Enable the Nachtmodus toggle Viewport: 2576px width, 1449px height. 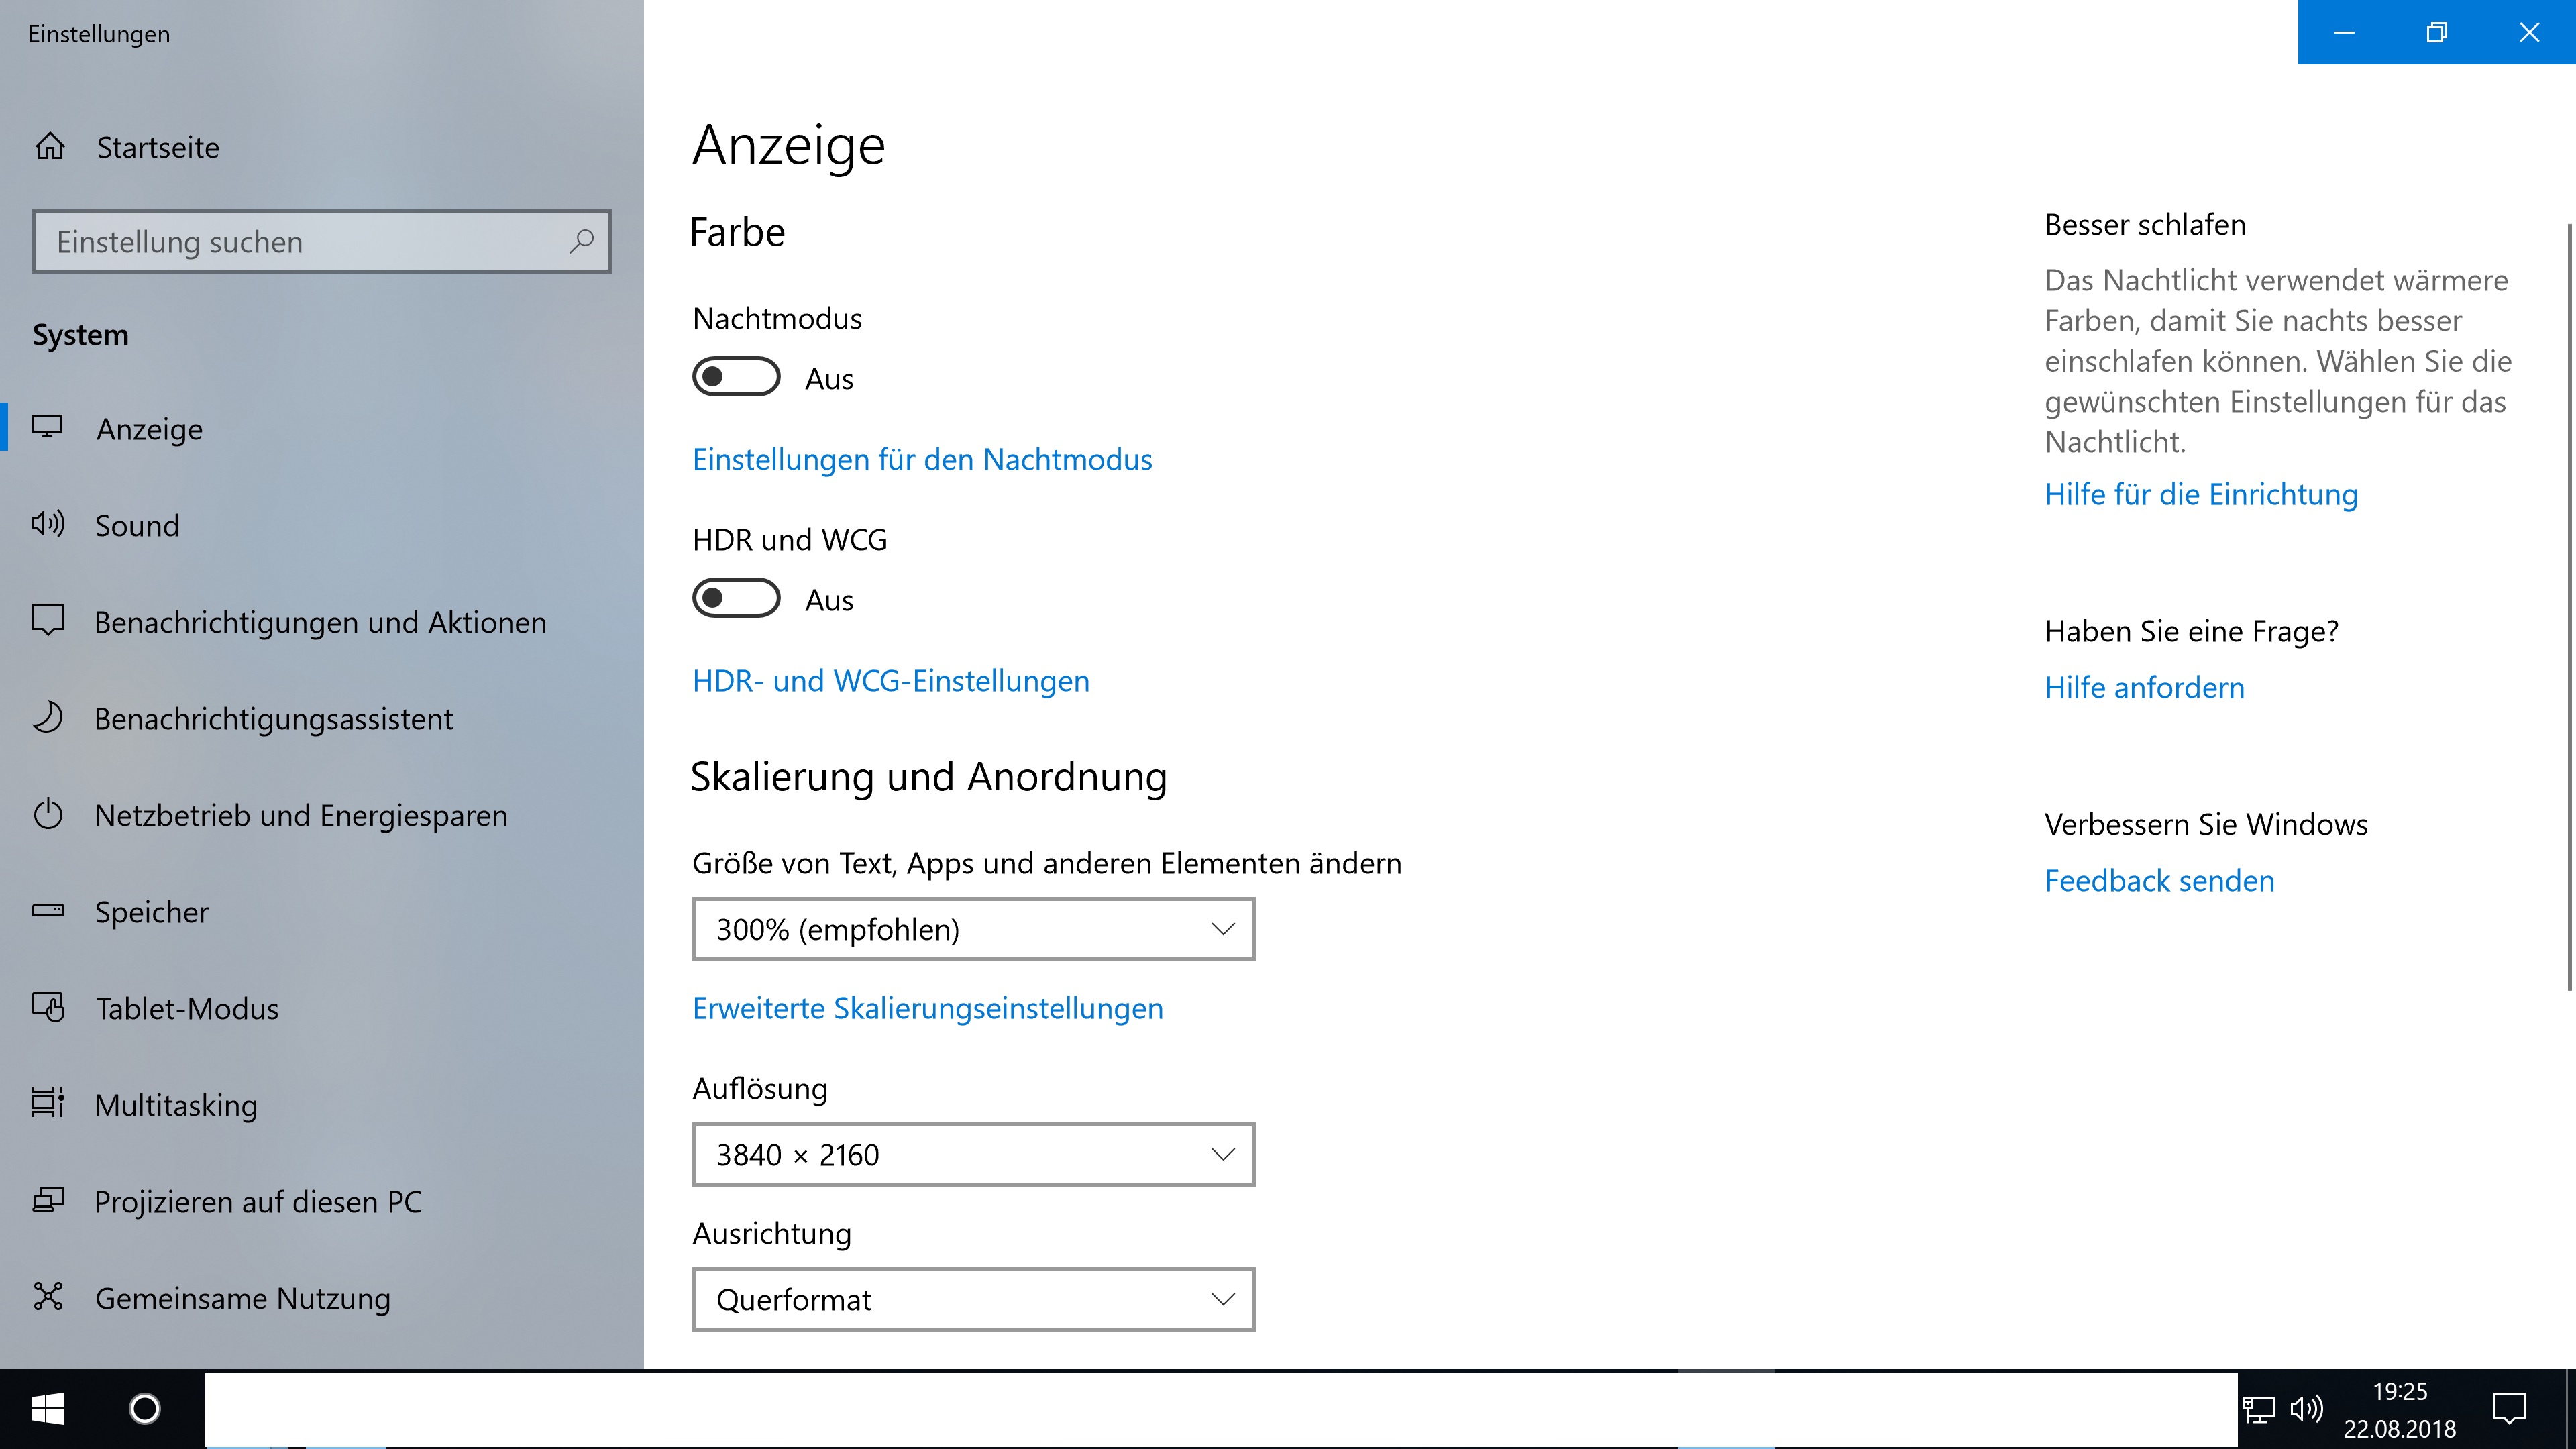[736, 377]
